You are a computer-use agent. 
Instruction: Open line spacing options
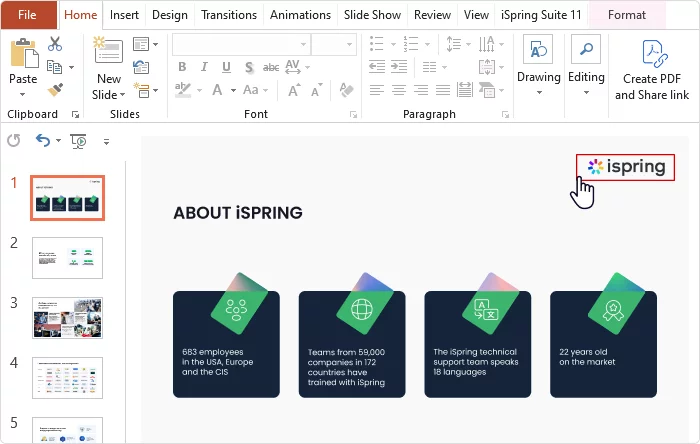(454, 44)
